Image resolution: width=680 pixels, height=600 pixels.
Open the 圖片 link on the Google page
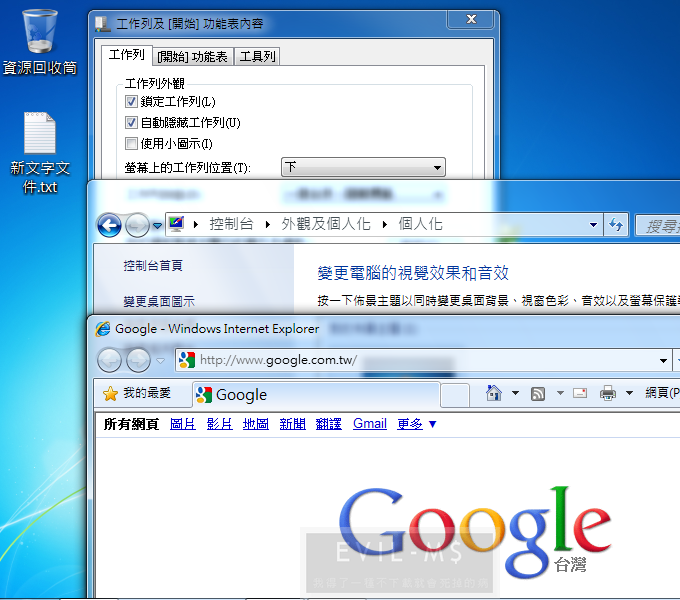pyautogui.click(x=183, y=424)
